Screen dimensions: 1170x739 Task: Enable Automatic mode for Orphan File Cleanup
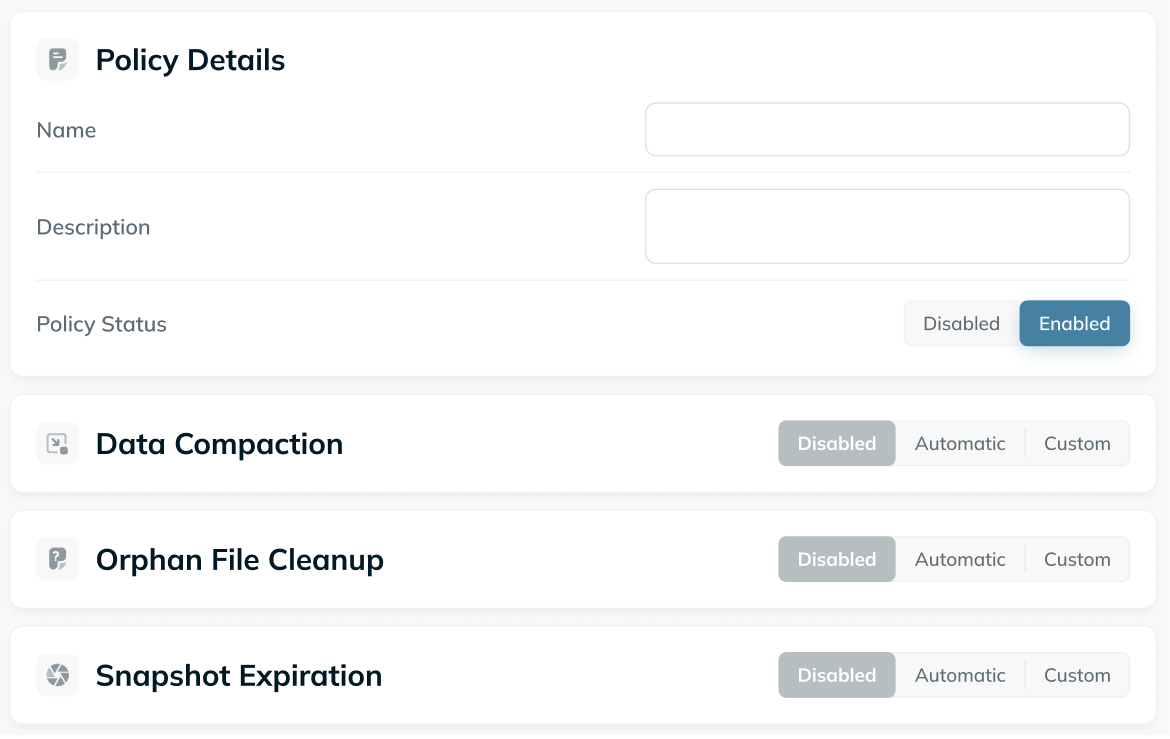pyautogui.click(x=959, y=559)
